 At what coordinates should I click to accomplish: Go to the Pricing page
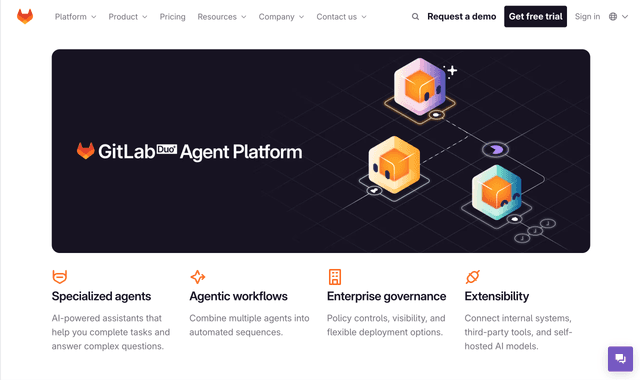[x=172, y=17]
